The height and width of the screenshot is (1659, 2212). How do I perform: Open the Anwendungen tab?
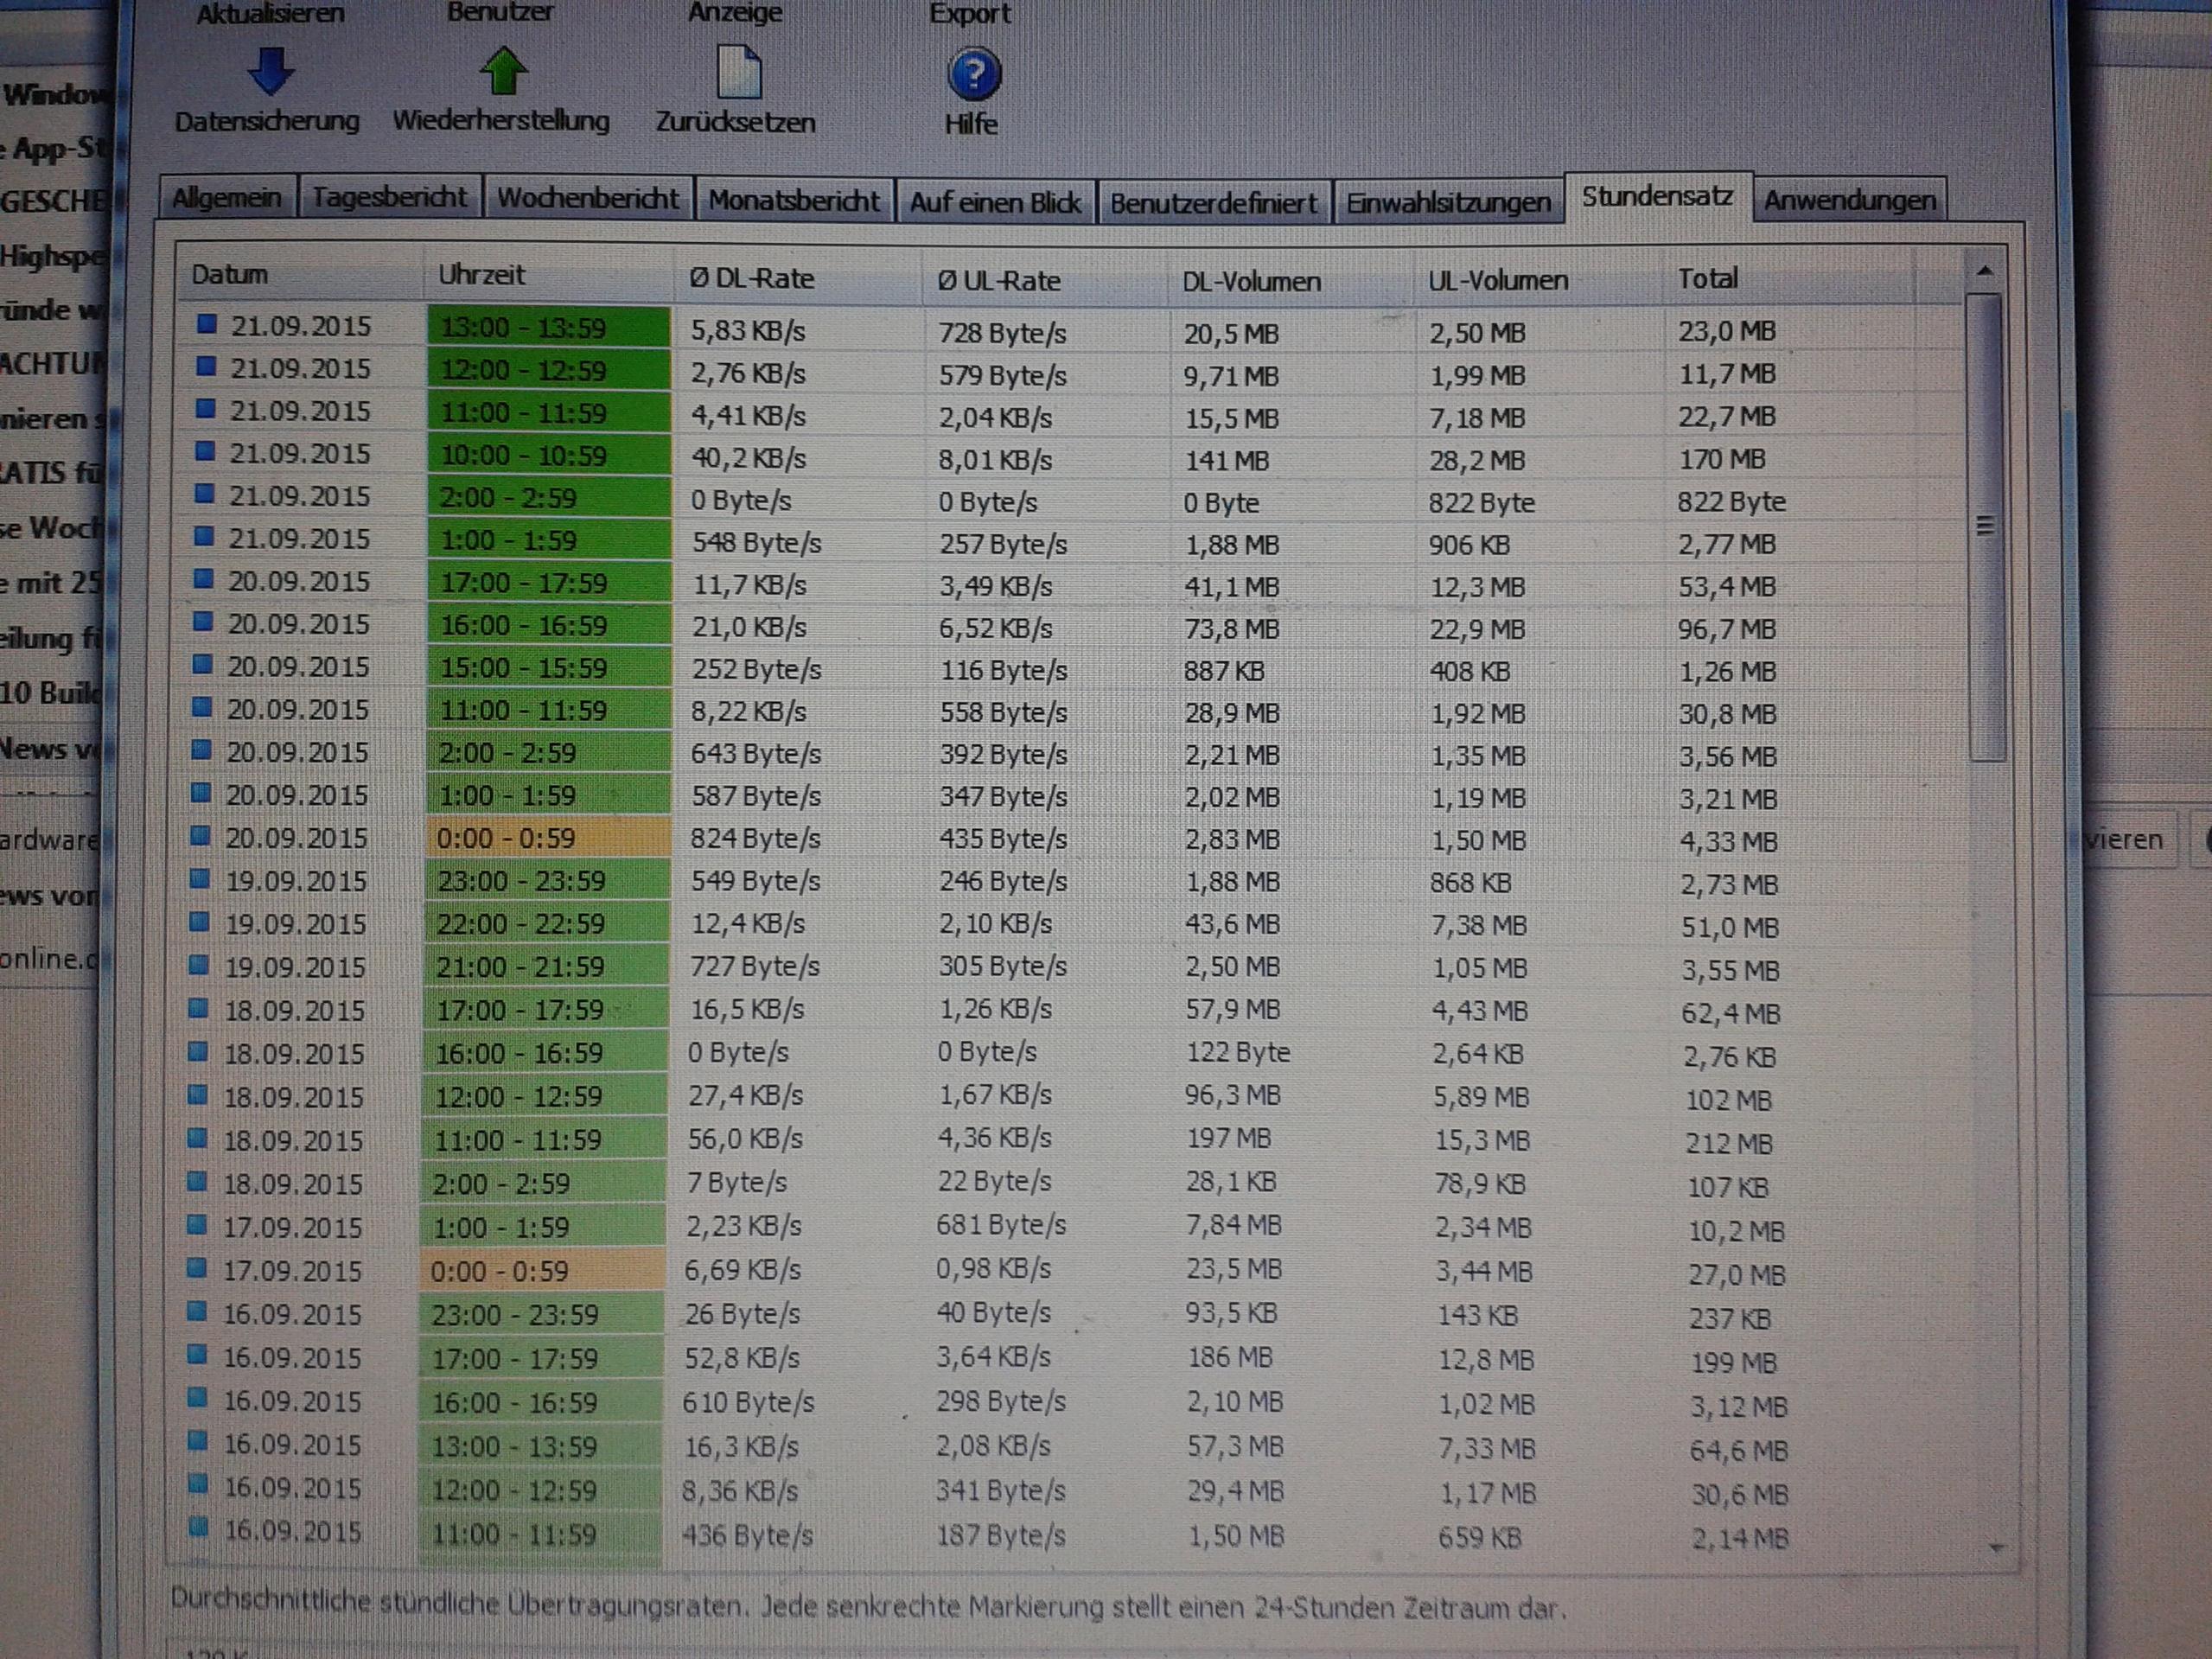point(1849,201)
